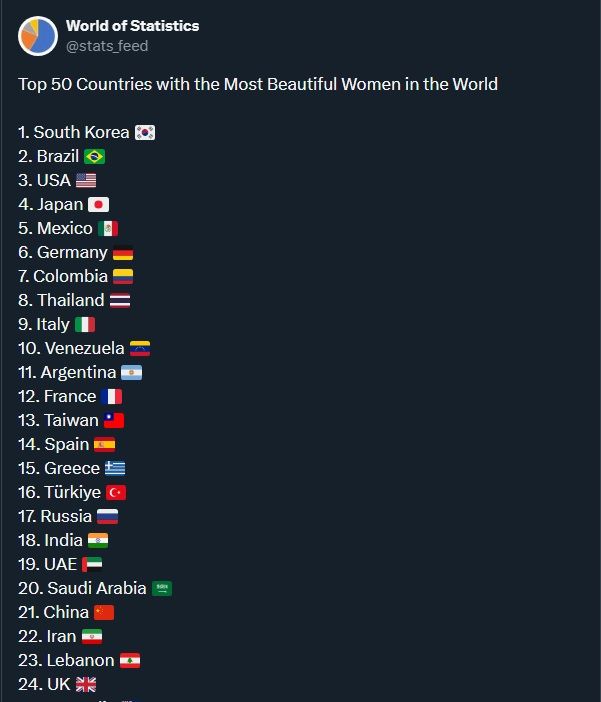Click the Japan flag emoji
The image size is (601, 702).
pos(99,204)
